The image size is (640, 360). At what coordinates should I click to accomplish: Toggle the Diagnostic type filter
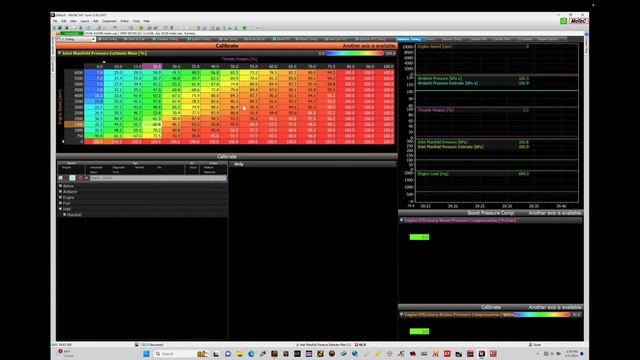click(x=119, y=167)
